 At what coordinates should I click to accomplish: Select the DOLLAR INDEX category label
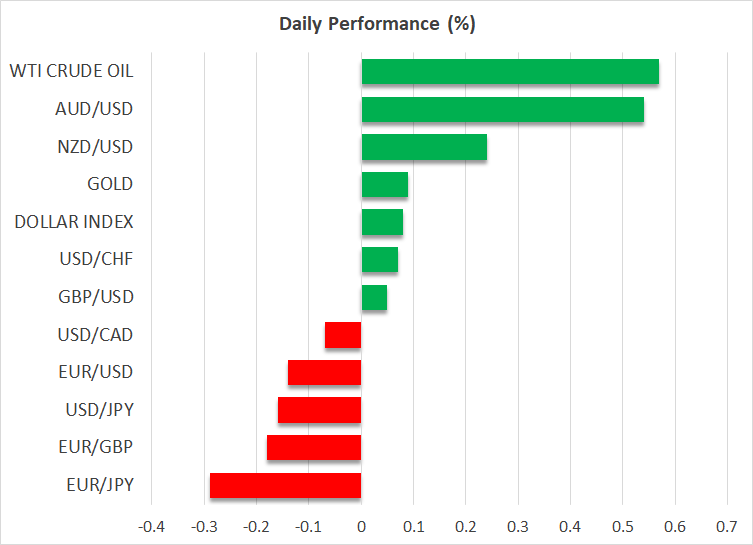click(x=74, y=222)
